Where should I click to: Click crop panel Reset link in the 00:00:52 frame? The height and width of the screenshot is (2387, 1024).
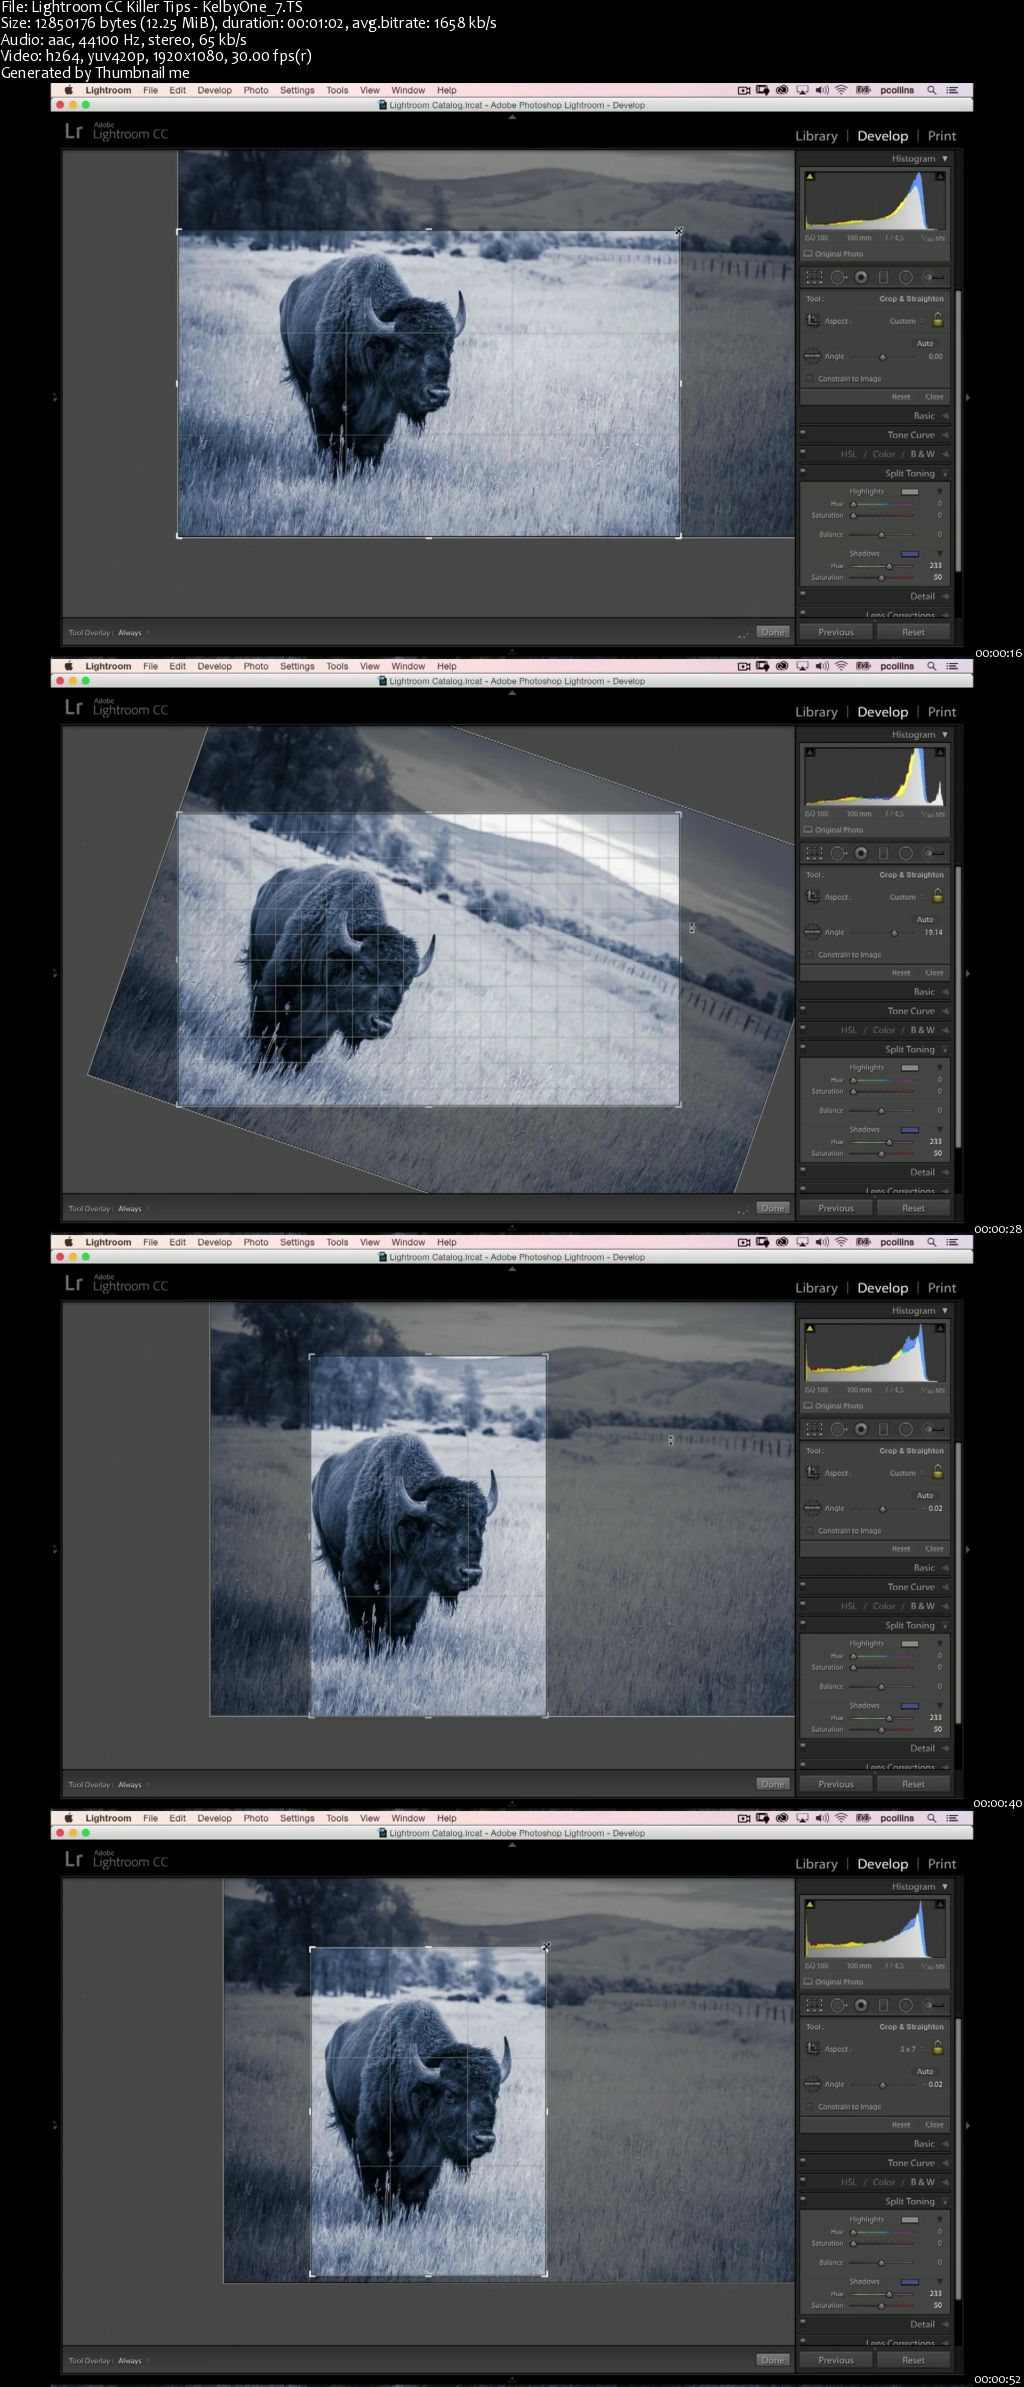[901, 2124]
